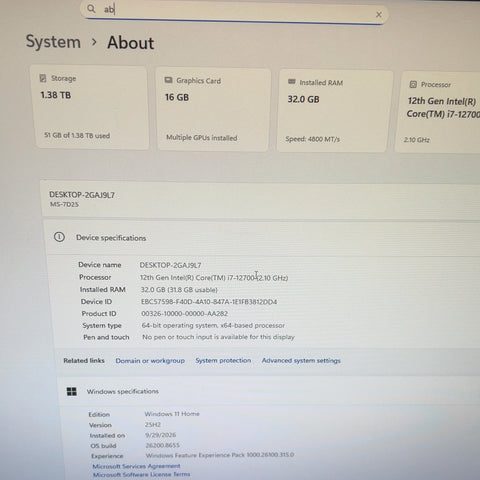
Task: Click the Graphics Card icon
Action: (168, 80)
